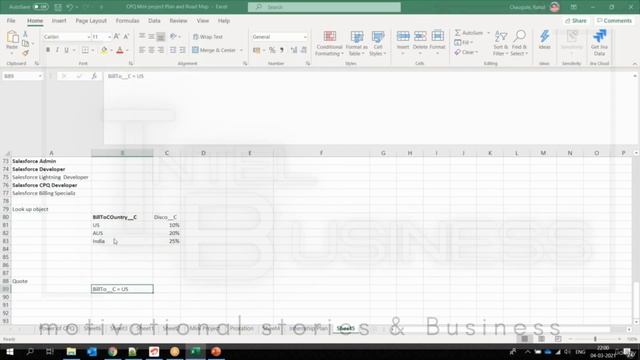Open Sort & Filter menu

click(500, 43)
